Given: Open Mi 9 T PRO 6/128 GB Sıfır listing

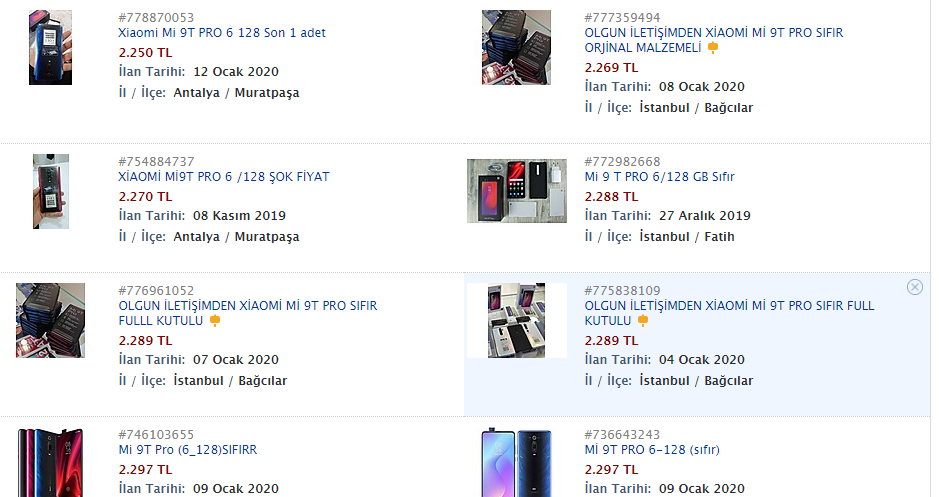Looking at the screenshot, I should click(x=659, y=177).
